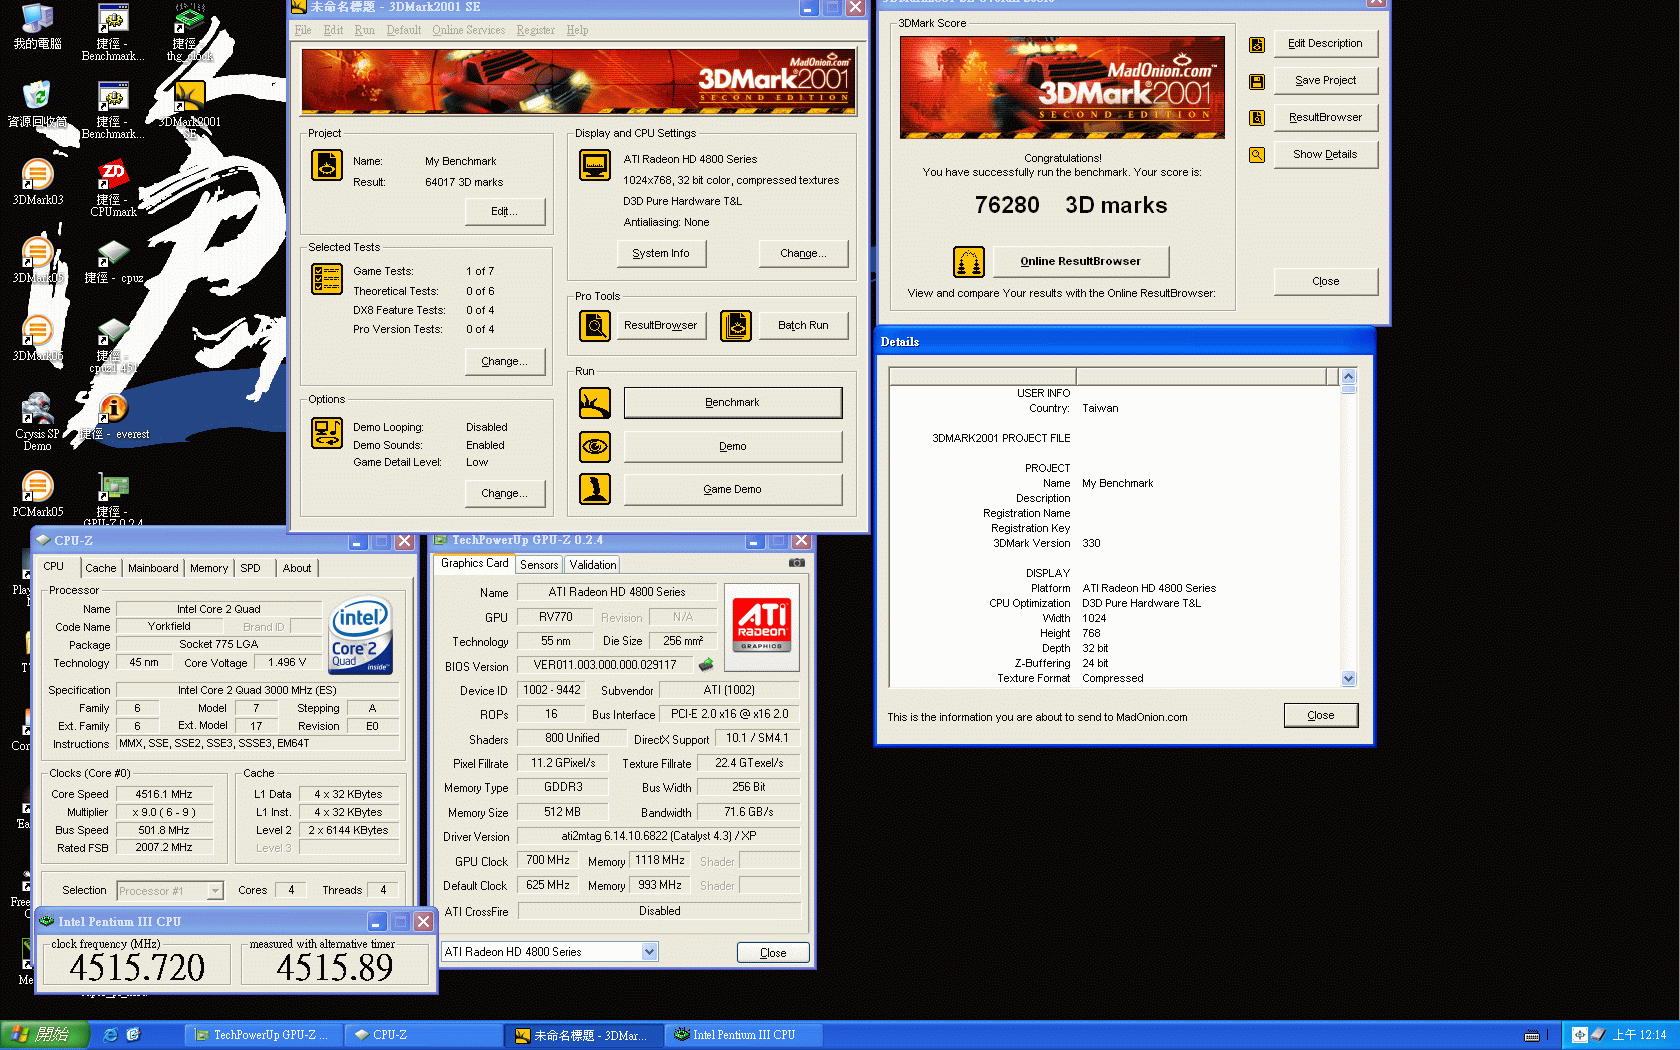Open the Processor selection dropdown in CPU-Z
1680x1050 pixels.
click(215, 891)
